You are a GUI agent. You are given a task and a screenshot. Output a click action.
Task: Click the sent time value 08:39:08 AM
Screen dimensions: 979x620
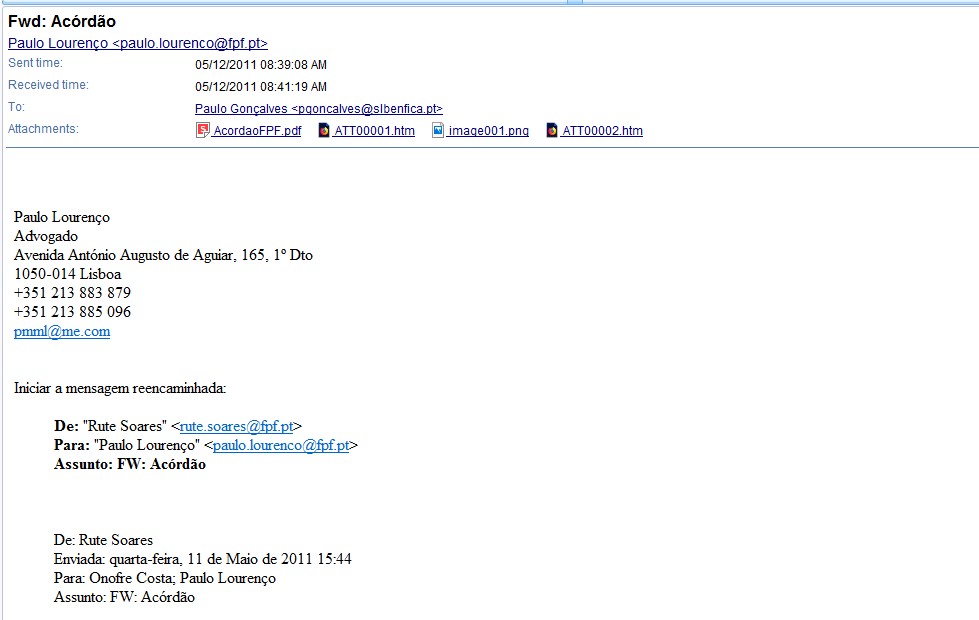click(x=260, y=65)
